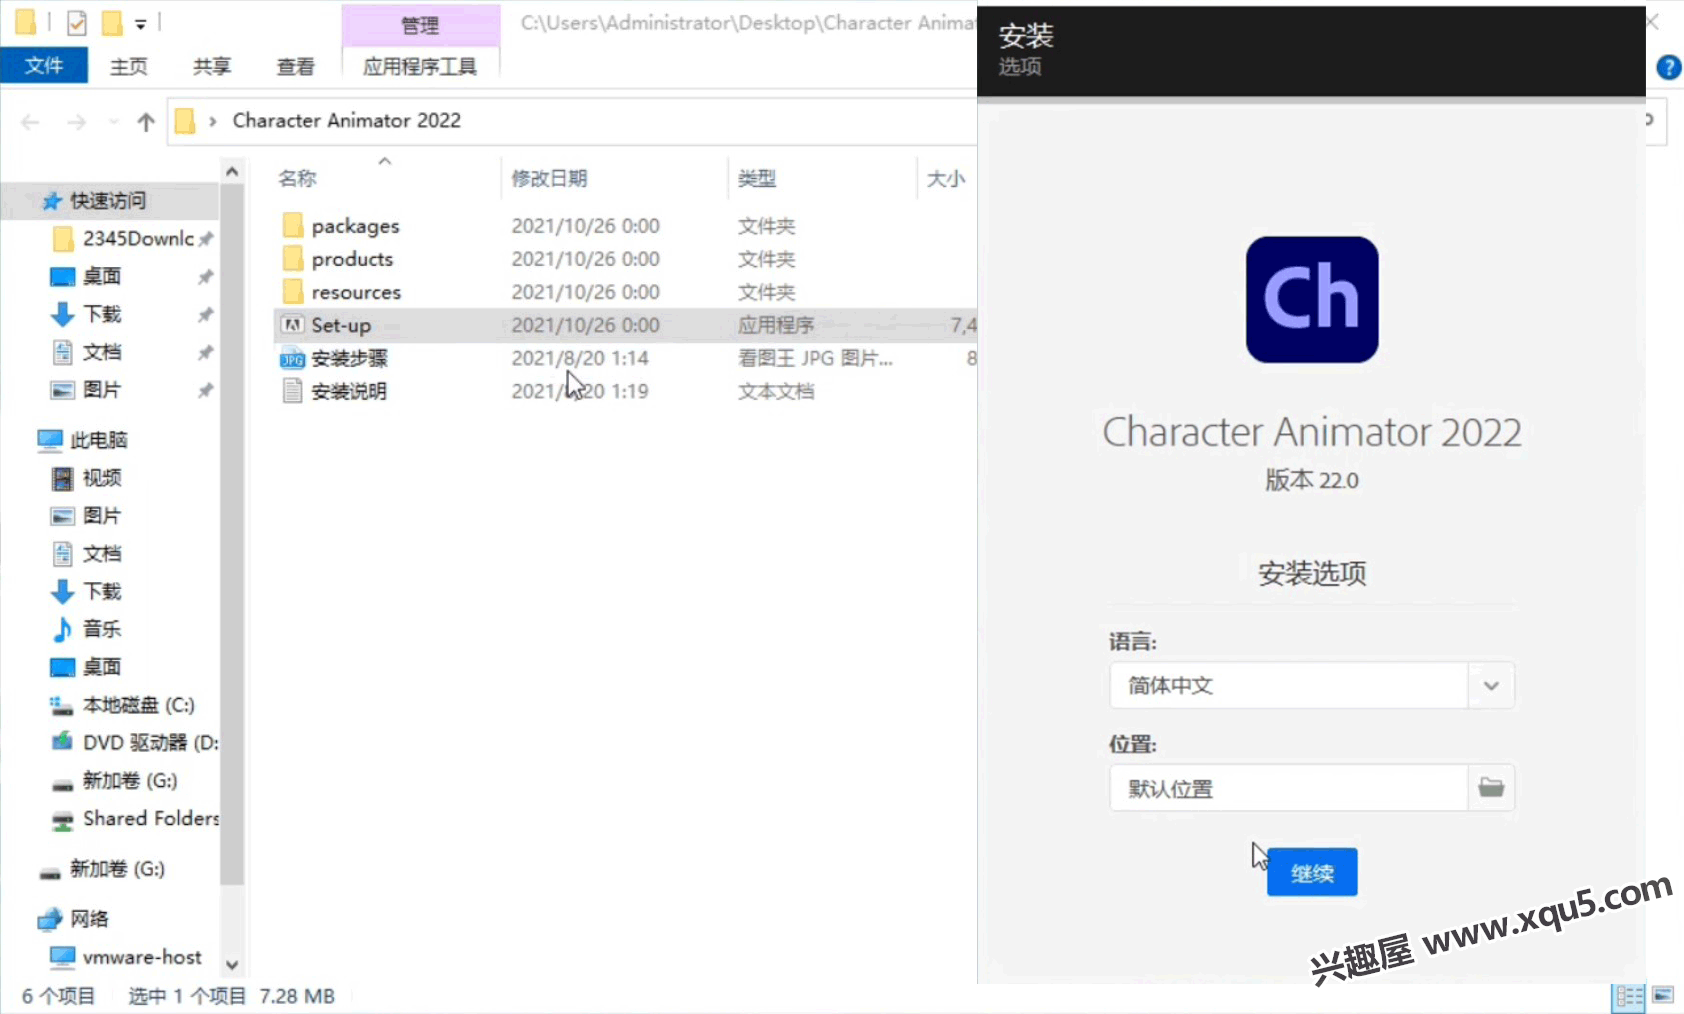Select 下载 under quick access
1684x1014 pixels.
(x=102, y=314)
